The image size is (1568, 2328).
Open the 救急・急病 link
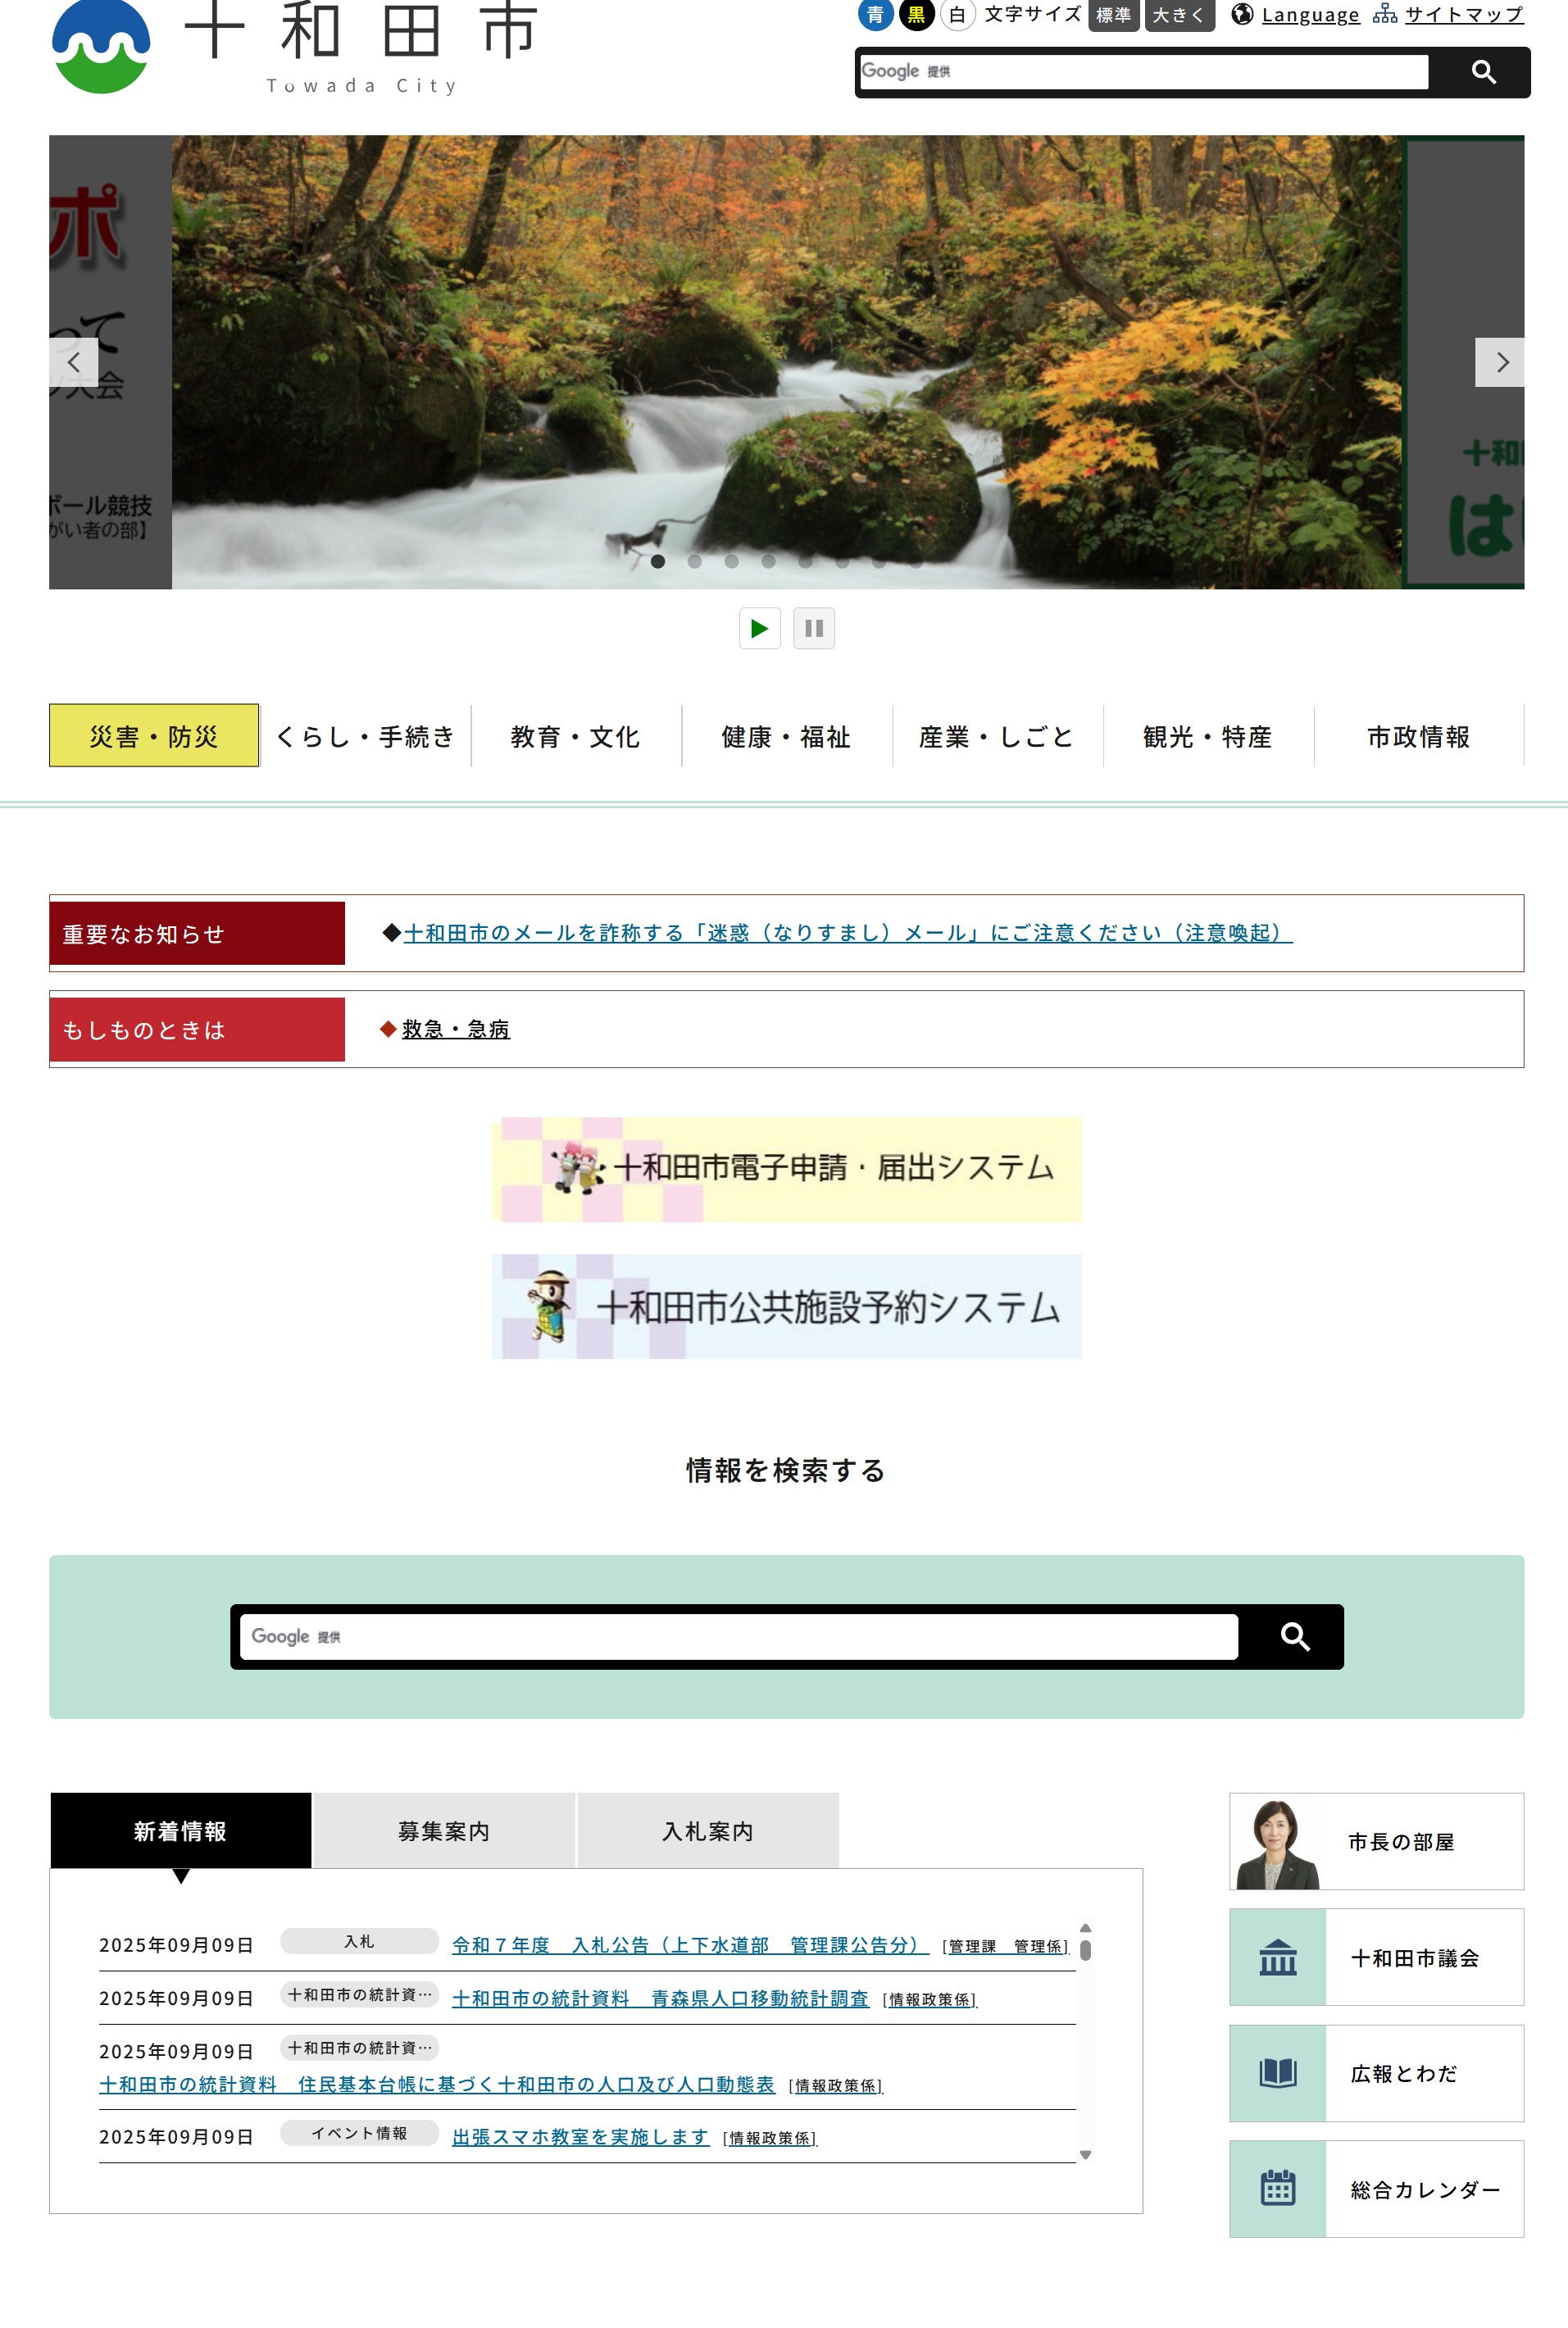click(455, 1029)
